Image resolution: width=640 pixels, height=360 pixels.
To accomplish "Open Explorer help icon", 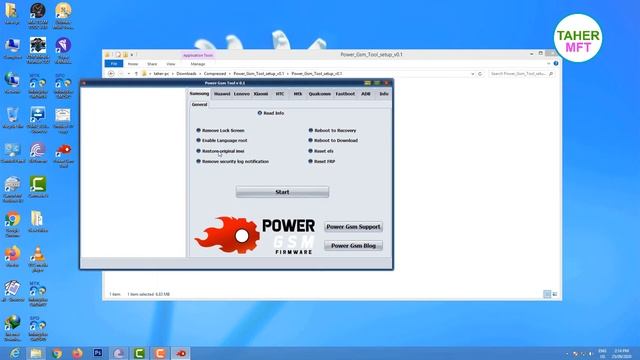I will pos(556,64).
